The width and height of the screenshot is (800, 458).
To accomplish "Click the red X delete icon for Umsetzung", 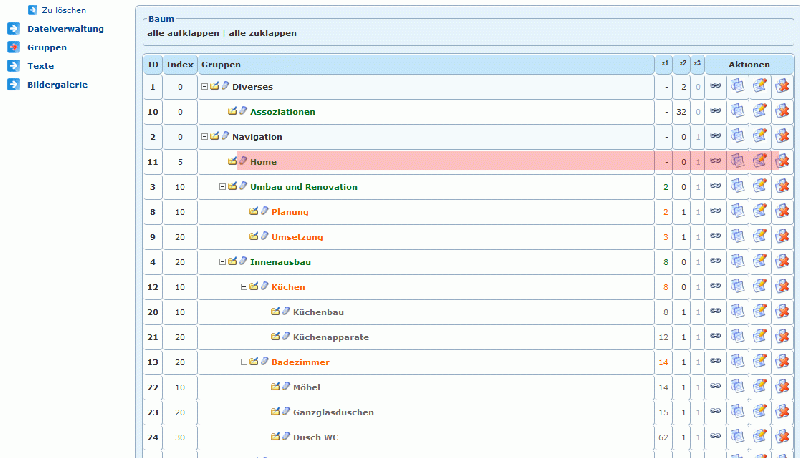I will (782, 236).
